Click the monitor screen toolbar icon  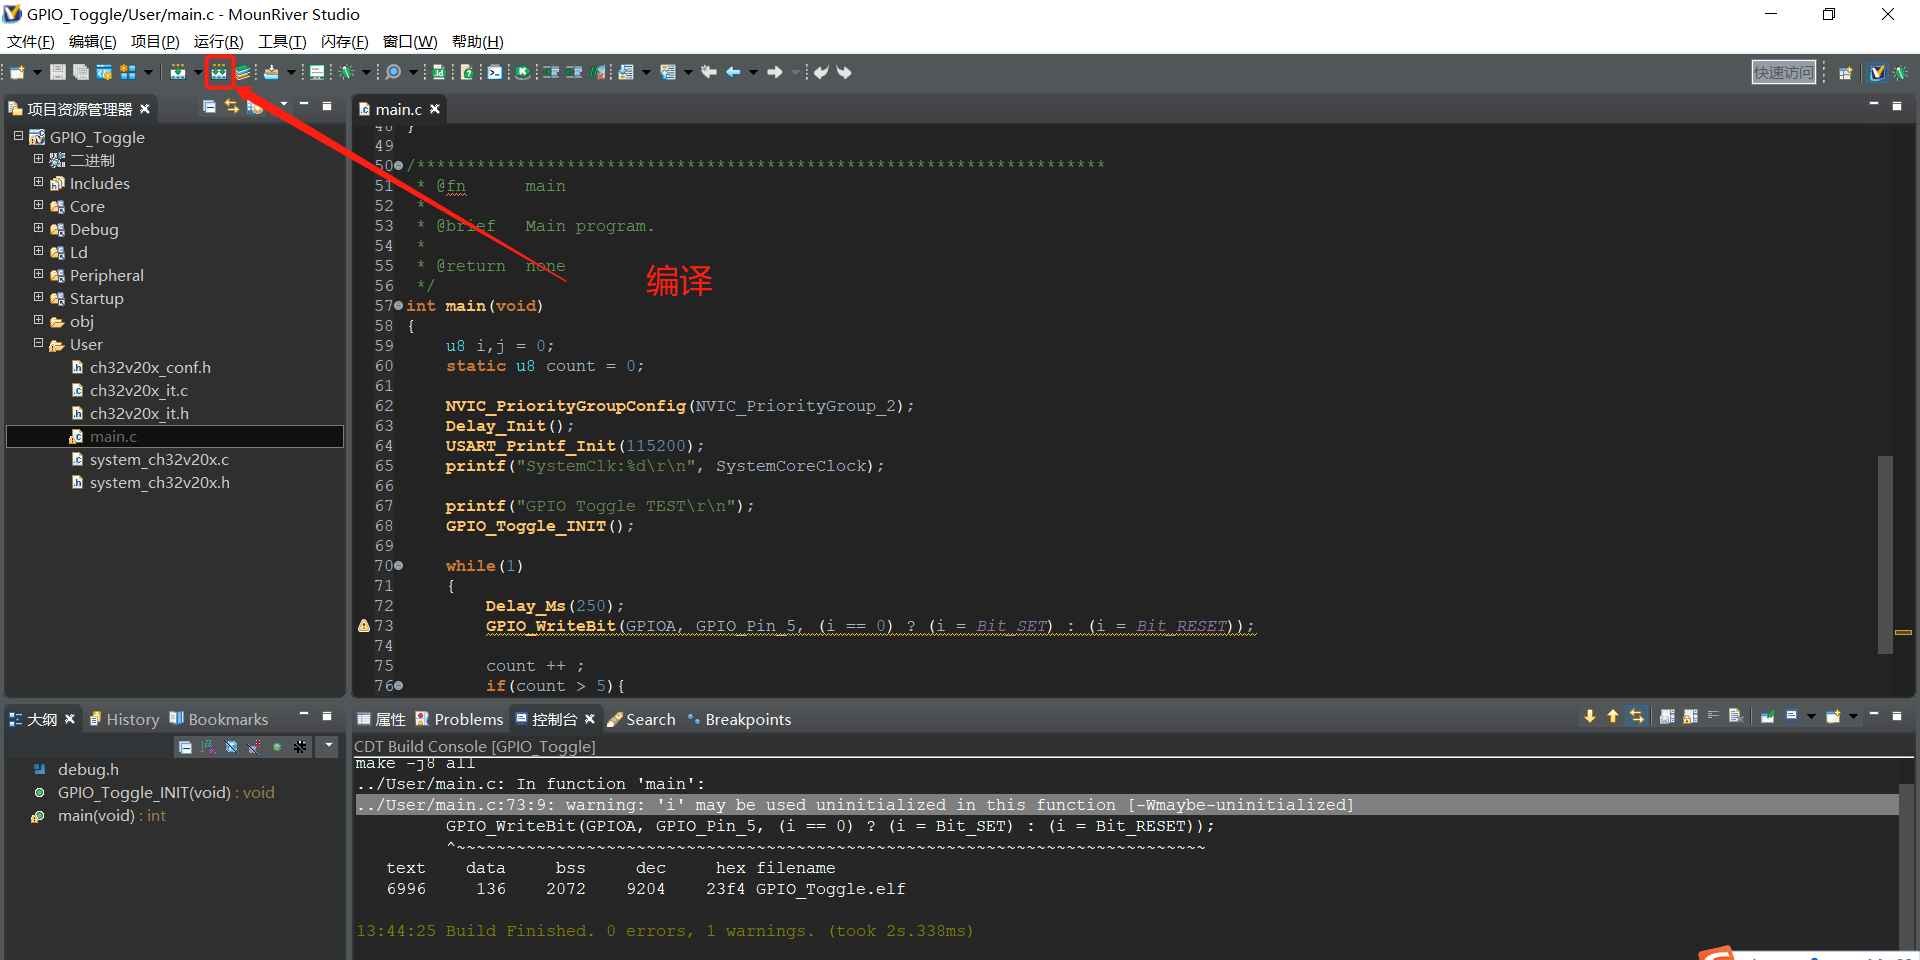pos(317,72)
